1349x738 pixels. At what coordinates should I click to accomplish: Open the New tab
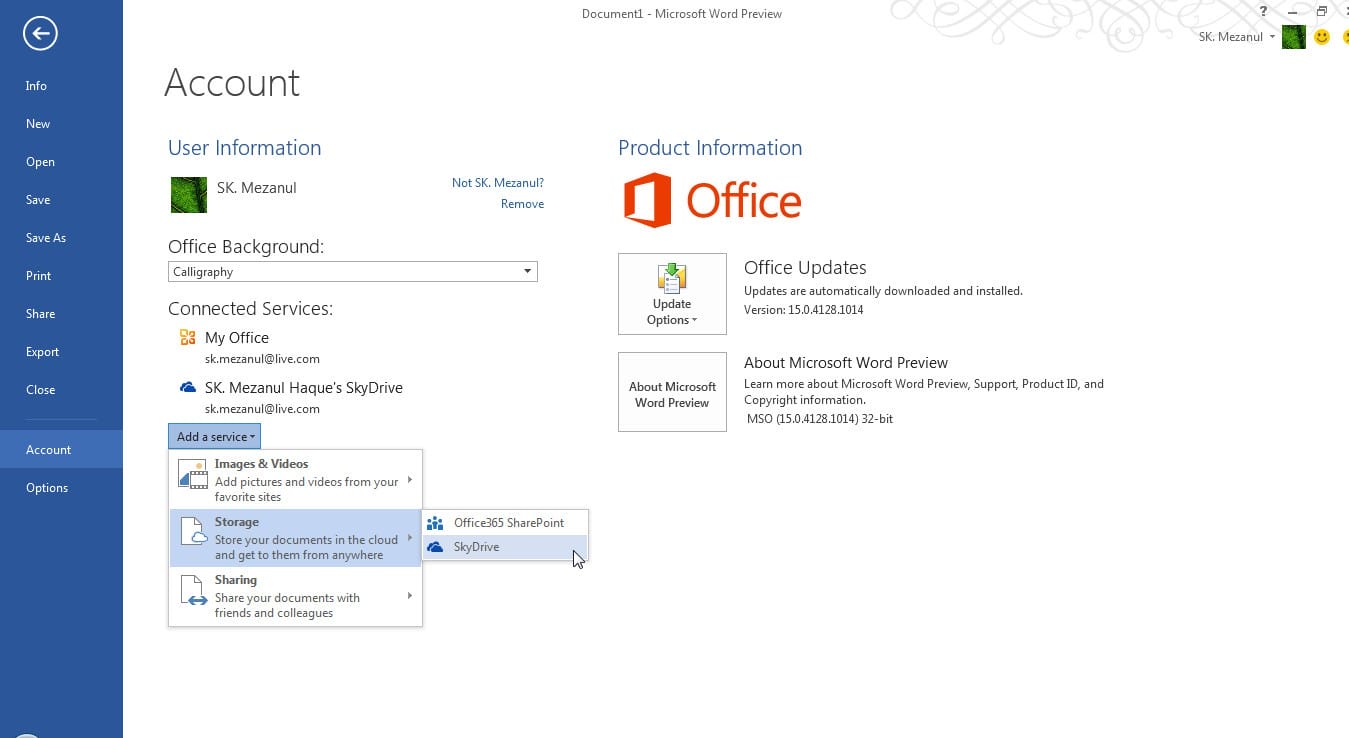click(x=61, y=124)
